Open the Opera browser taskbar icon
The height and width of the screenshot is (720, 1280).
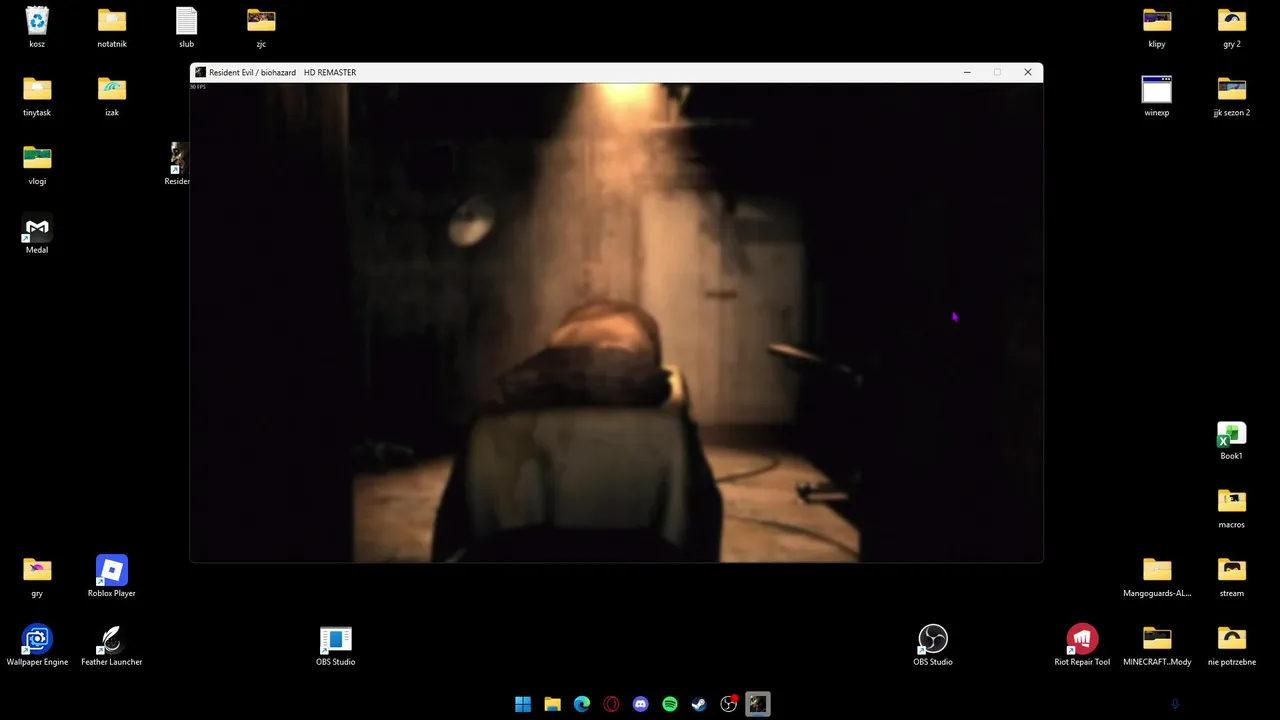pos(611,704)
